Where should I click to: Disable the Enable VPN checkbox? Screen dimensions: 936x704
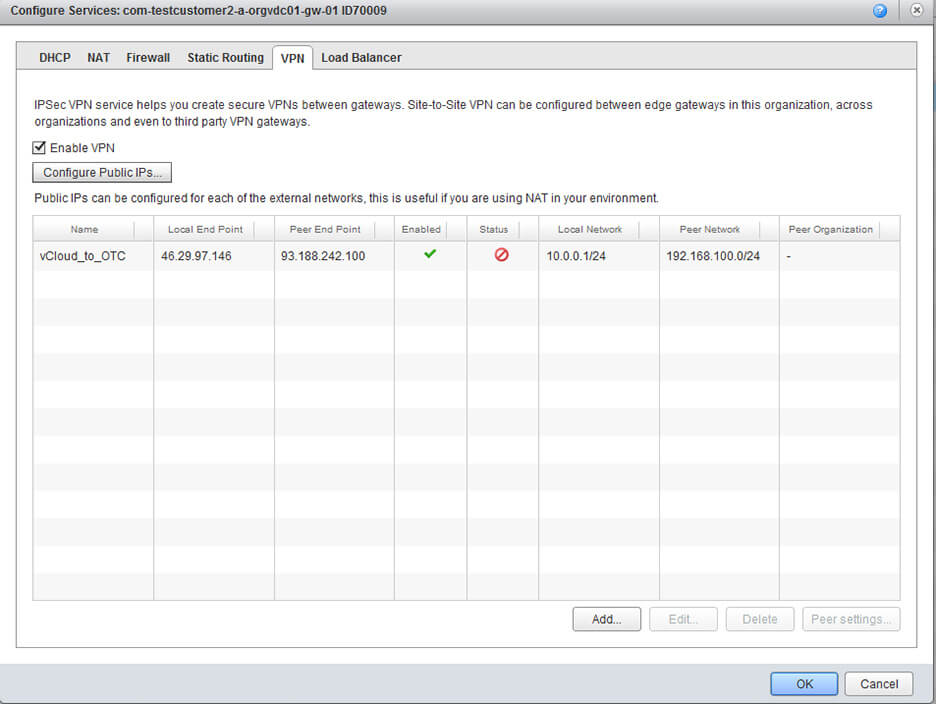click(38, 147)
